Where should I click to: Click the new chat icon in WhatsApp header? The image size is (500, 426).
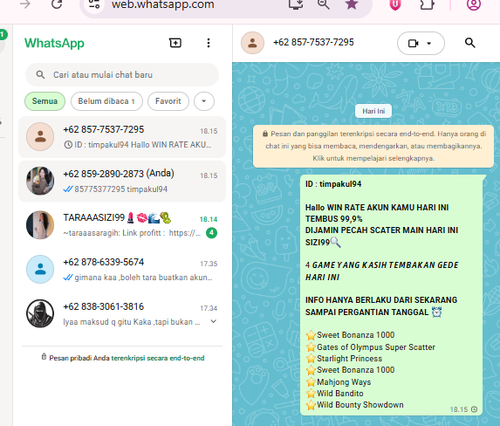(175, 43)
